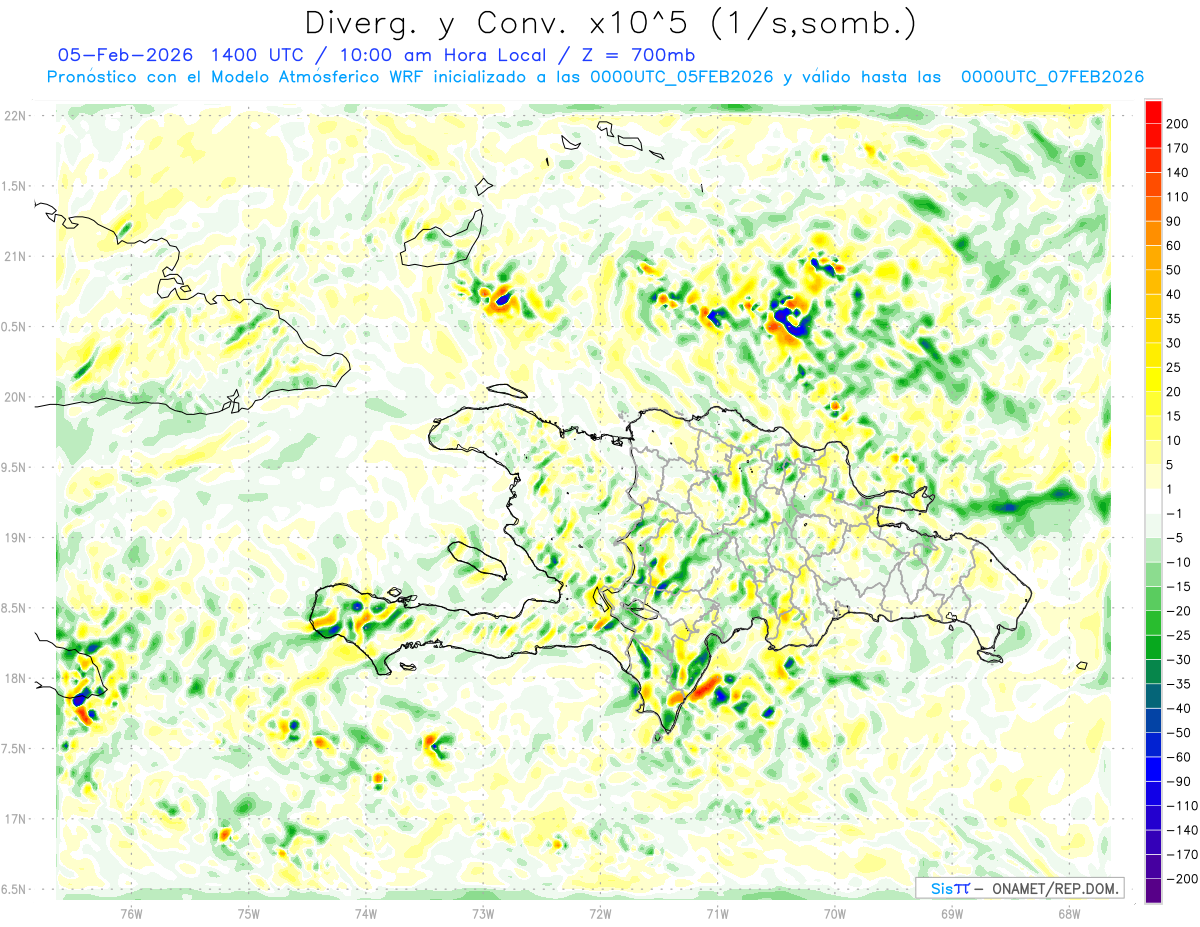The image size is (1200, 927).
Task: Click the '18N' latitude label
Action: (14, 678)
